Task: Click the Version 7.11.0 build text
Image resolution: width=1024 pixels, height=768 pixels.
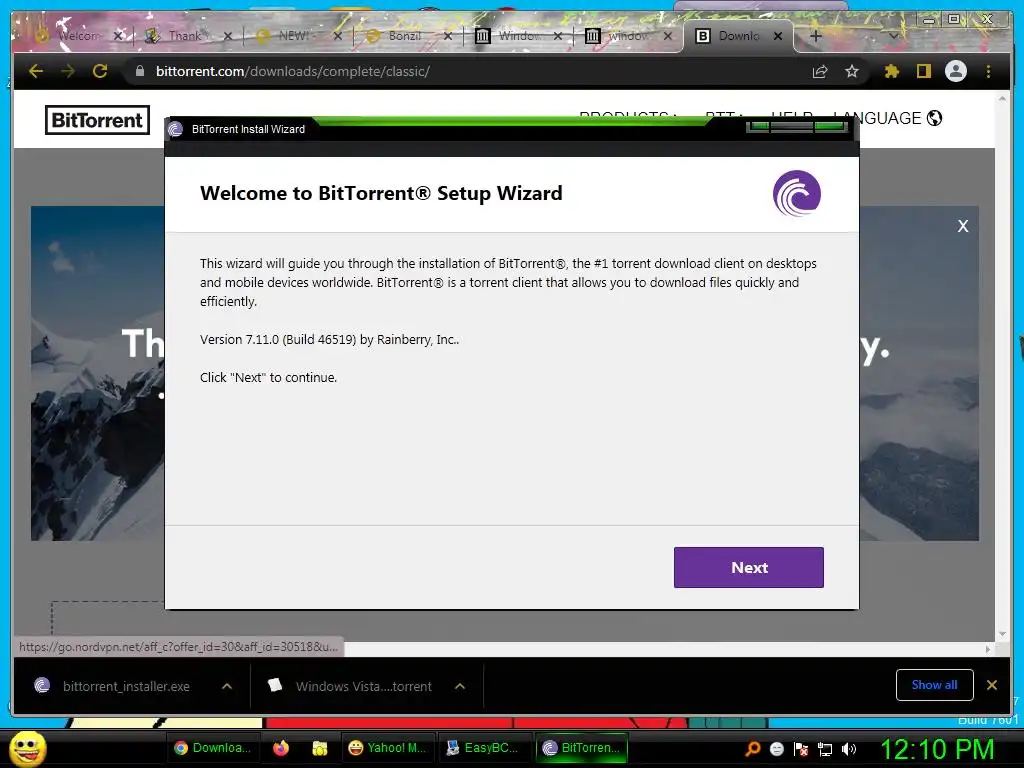Action: tap(330, 340)
